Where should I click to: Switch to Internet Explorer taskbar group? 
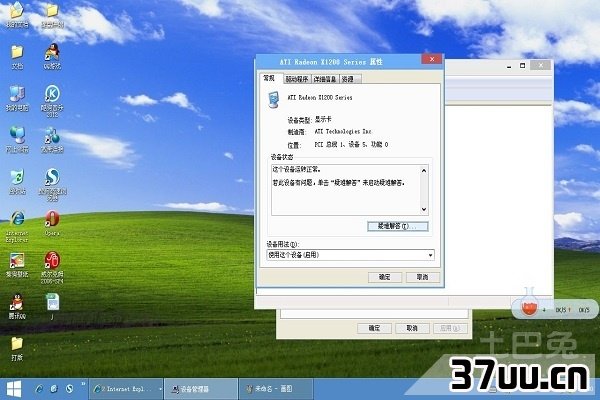[125, 389]
